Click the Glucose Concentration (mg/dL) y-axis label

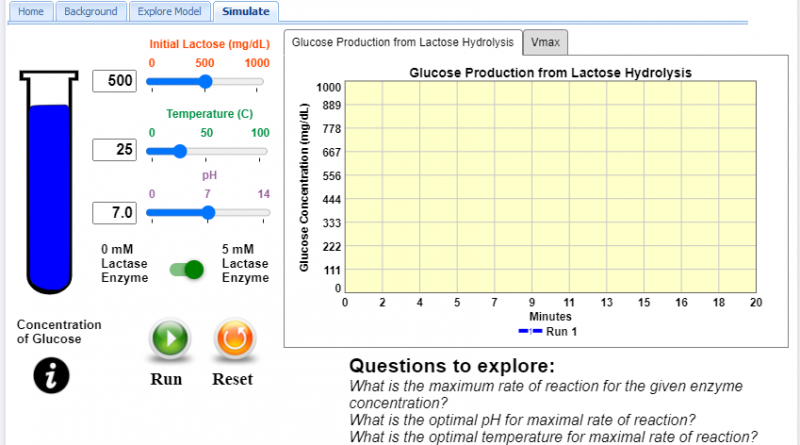pyautogui.click(x=304, y=188)
